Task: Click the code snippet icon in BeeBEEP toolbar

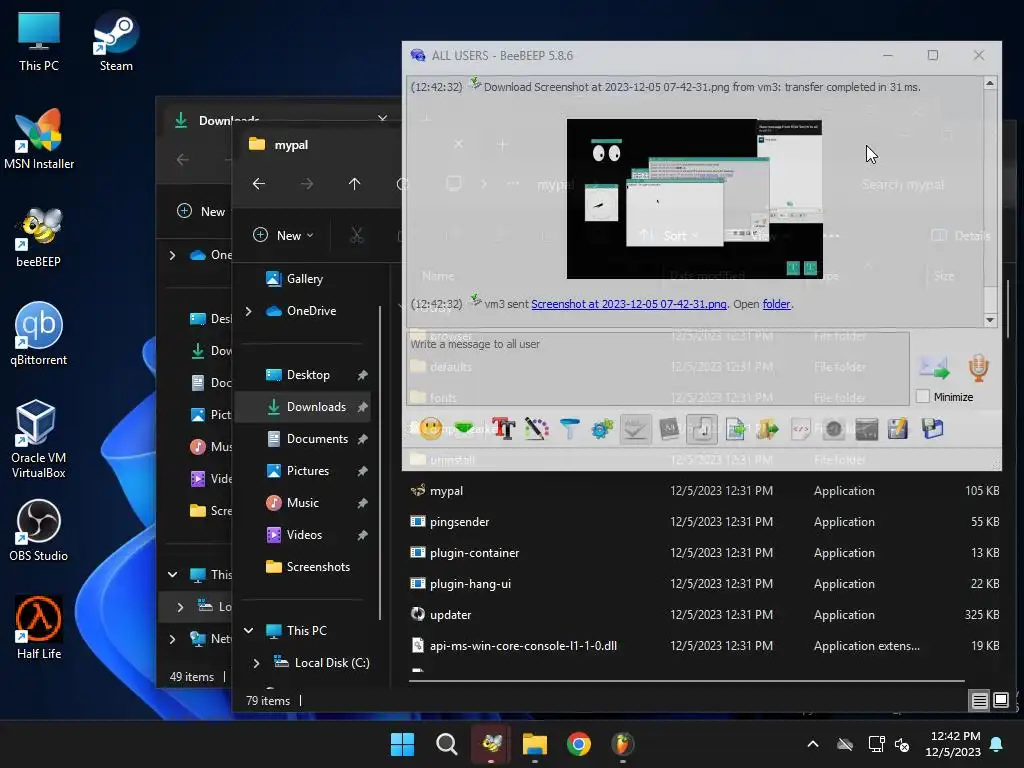Action: tap(801, 429)
